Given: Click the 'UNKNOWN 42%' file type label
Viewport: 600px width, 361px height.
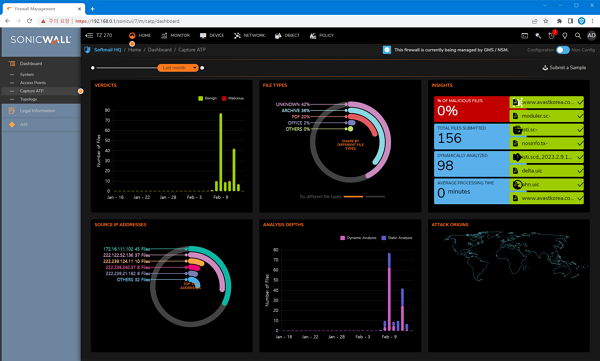Looking at the screenshot, I should point(293,104).
